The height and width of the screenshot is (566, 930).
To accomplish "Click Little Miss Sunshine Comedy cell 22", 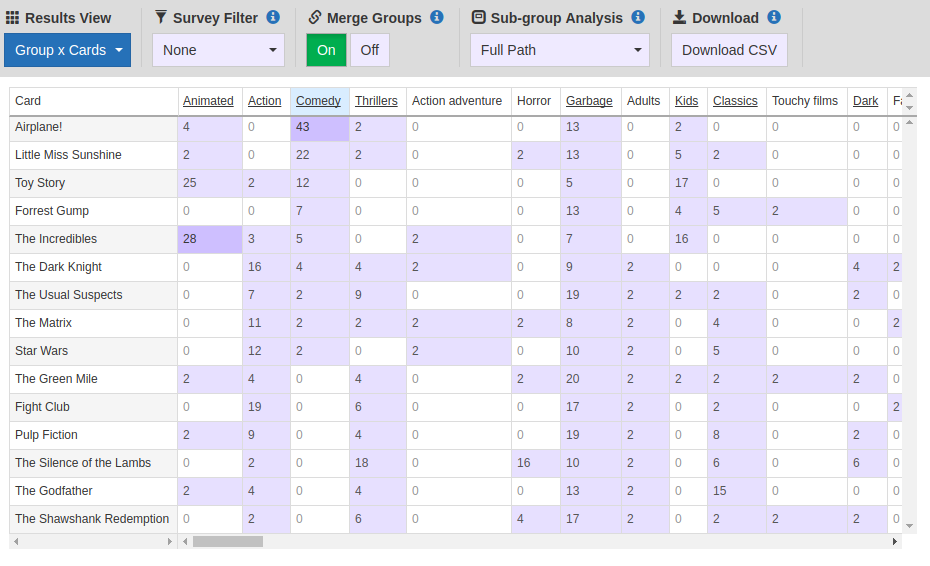I will point(319,155).
